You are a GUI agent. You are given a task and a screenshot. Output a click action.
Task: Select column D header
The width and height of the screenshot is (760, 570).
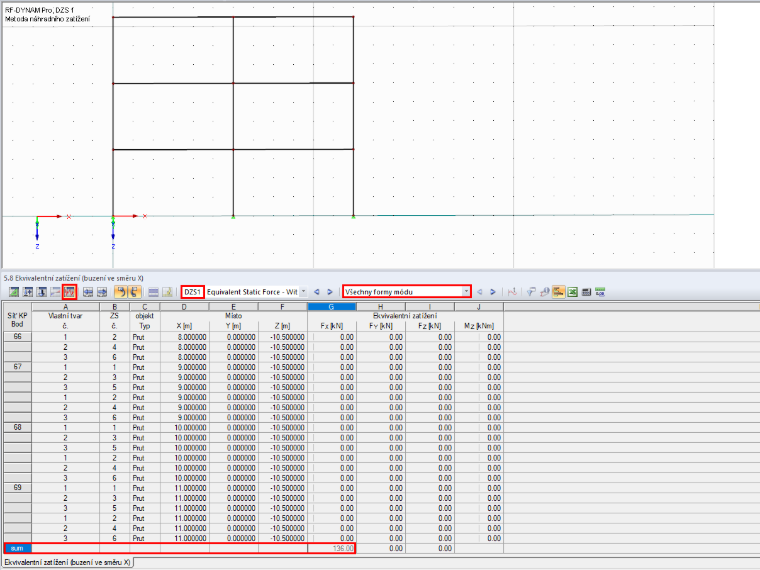click(184, 306)
